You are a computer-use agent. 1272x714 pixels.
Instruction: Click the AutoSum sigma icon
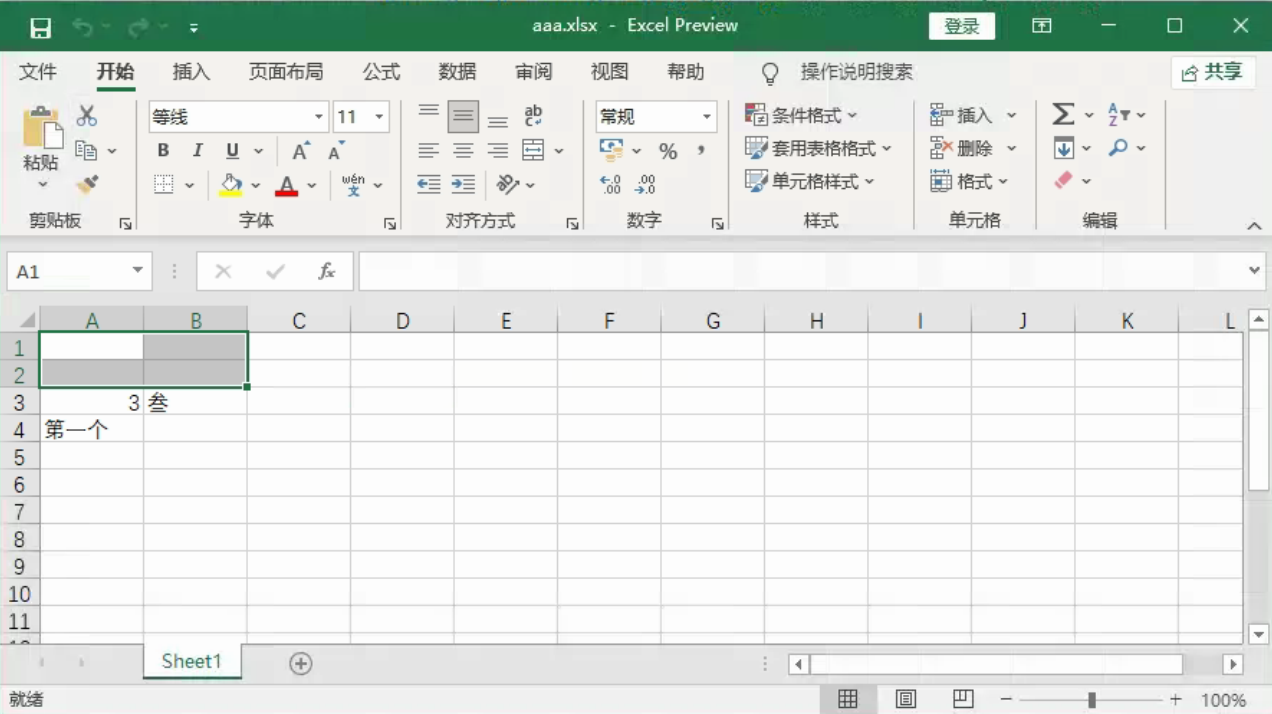click(x=1063, y=115)
